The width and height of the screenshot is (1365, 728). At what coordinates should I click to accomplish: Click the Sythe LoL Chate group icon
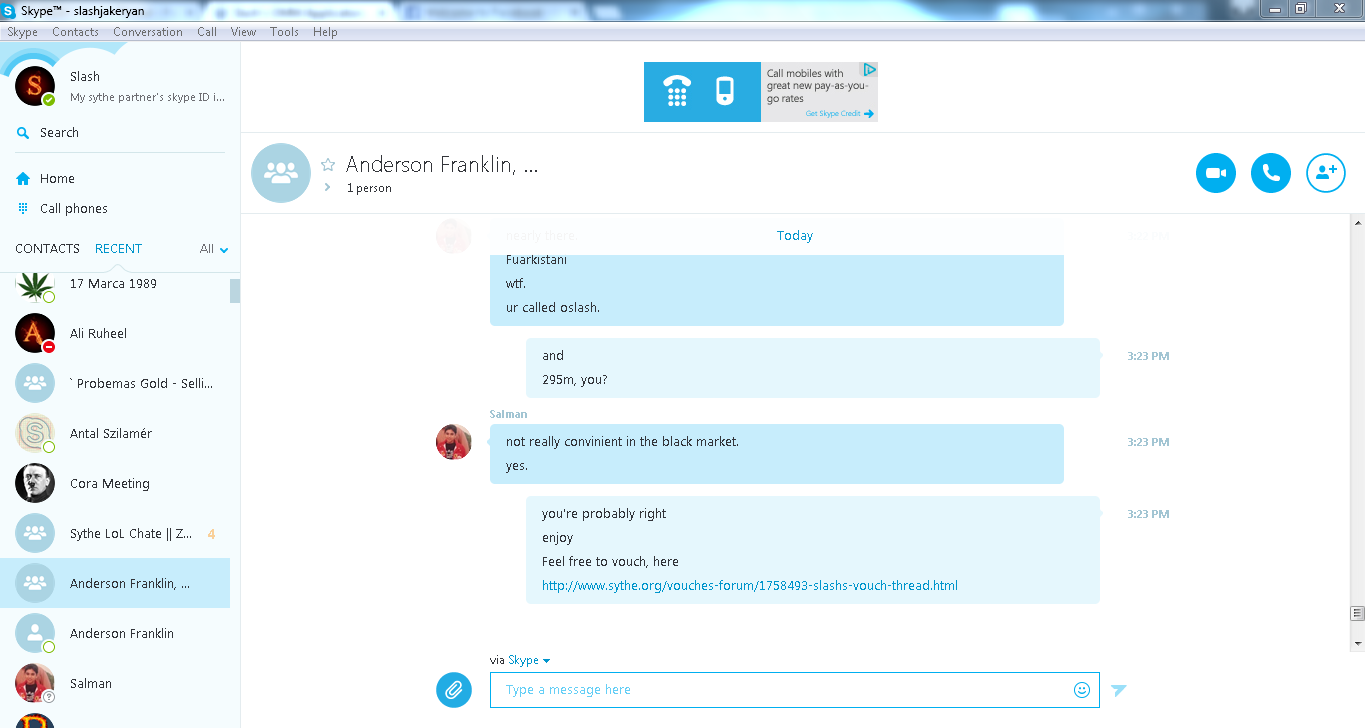(35, 533)
